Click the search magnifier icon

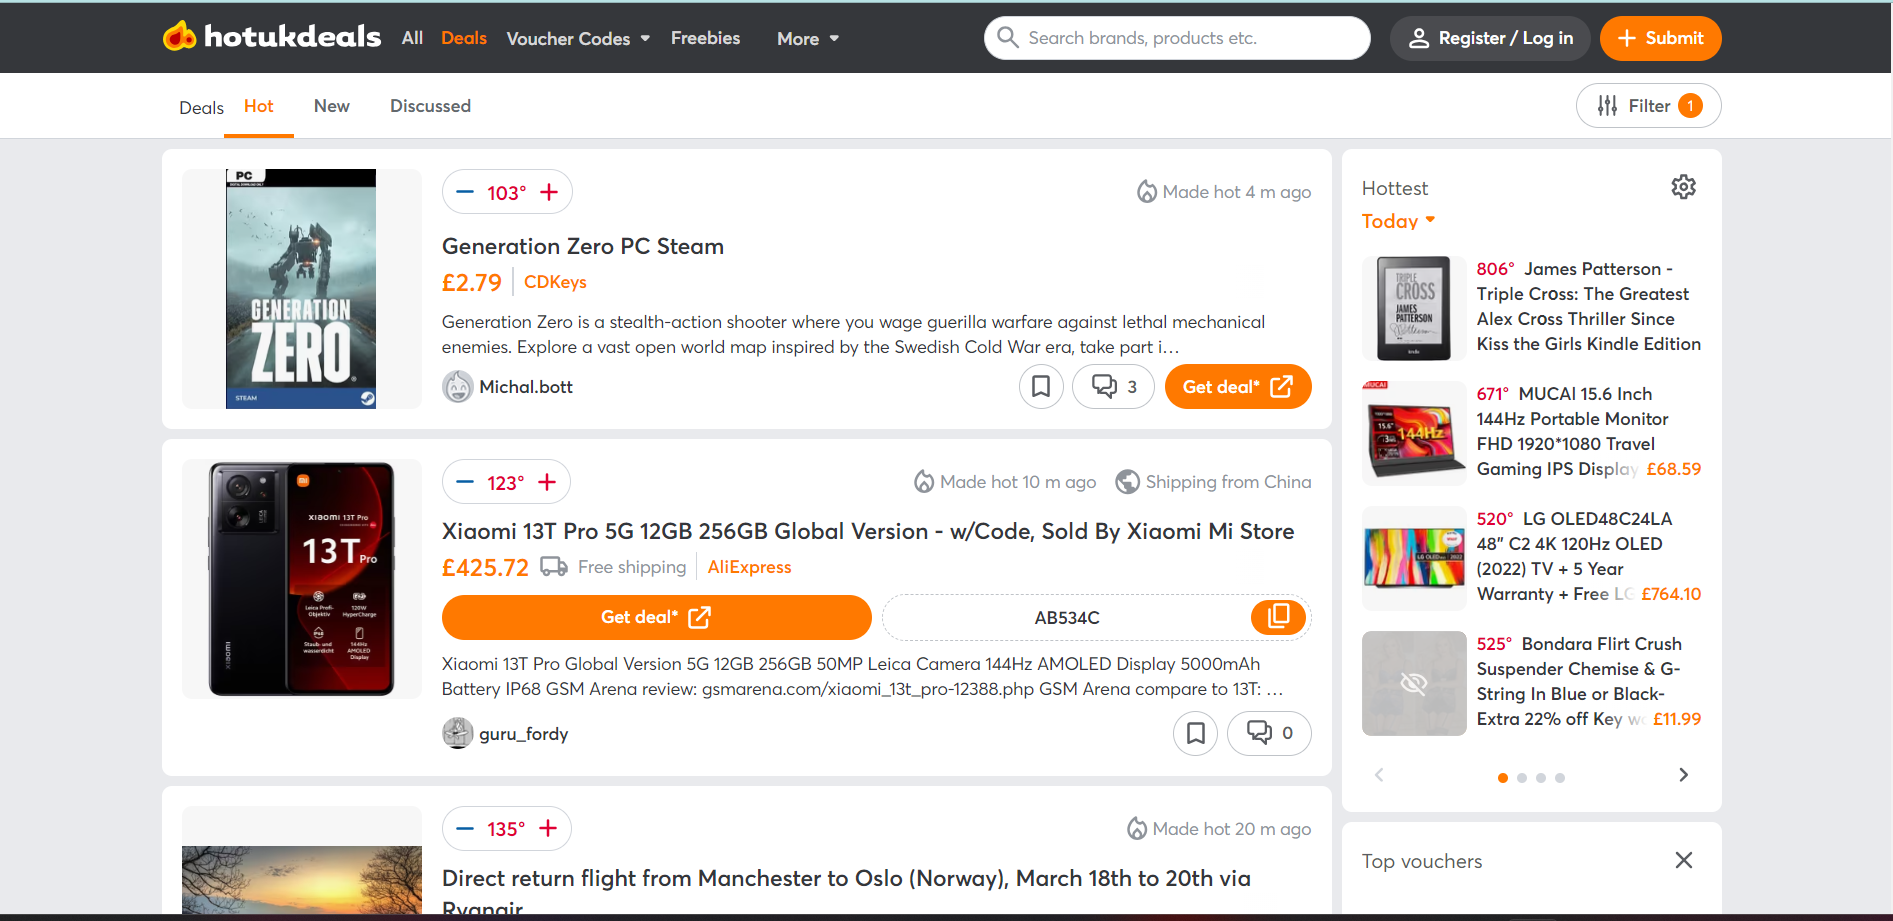tap(1008, 38)
